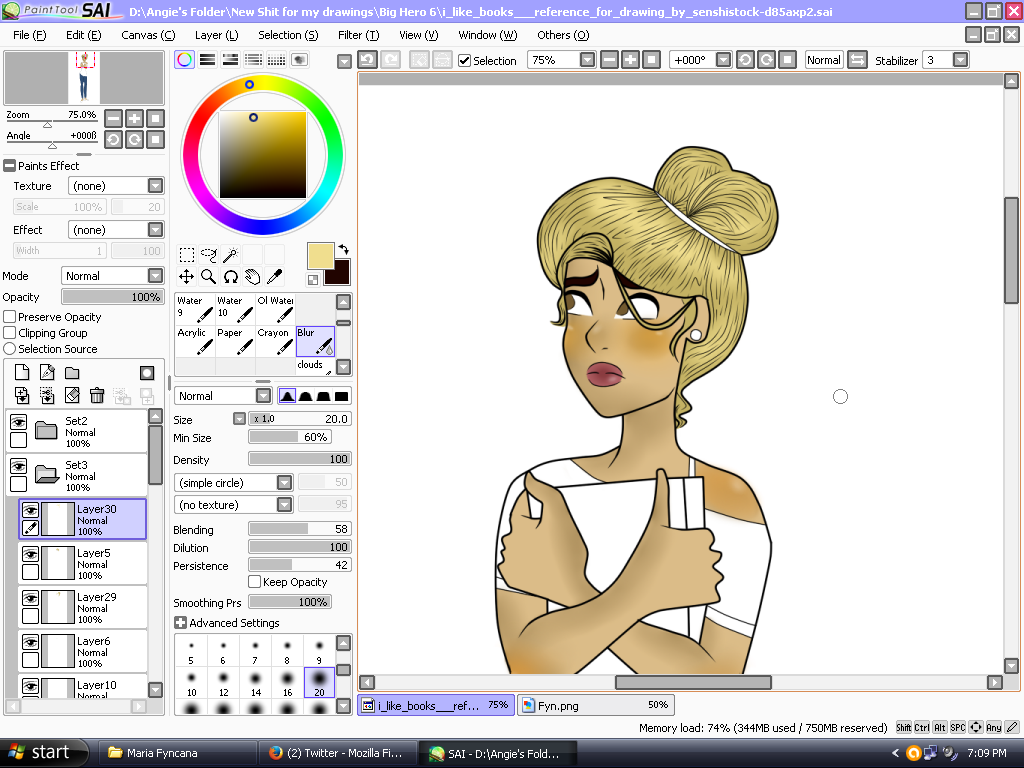The width and height of the screenshot is (1024, 768).
Task: Select the Water 9 brush
Action: click(193, 306)
